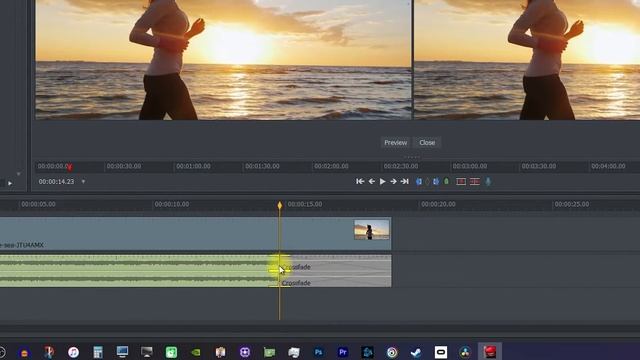Click the red marker at the overview ruler start
This screenshot has height=360, width=640.
[x=70, y=167]
